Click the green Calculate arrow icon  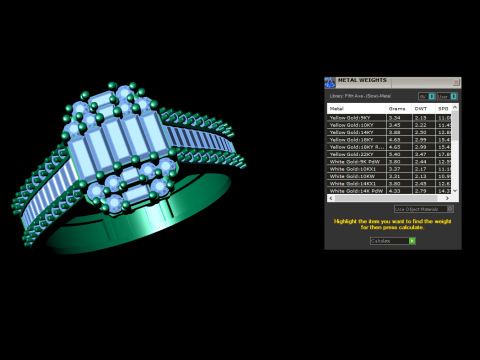412,241
